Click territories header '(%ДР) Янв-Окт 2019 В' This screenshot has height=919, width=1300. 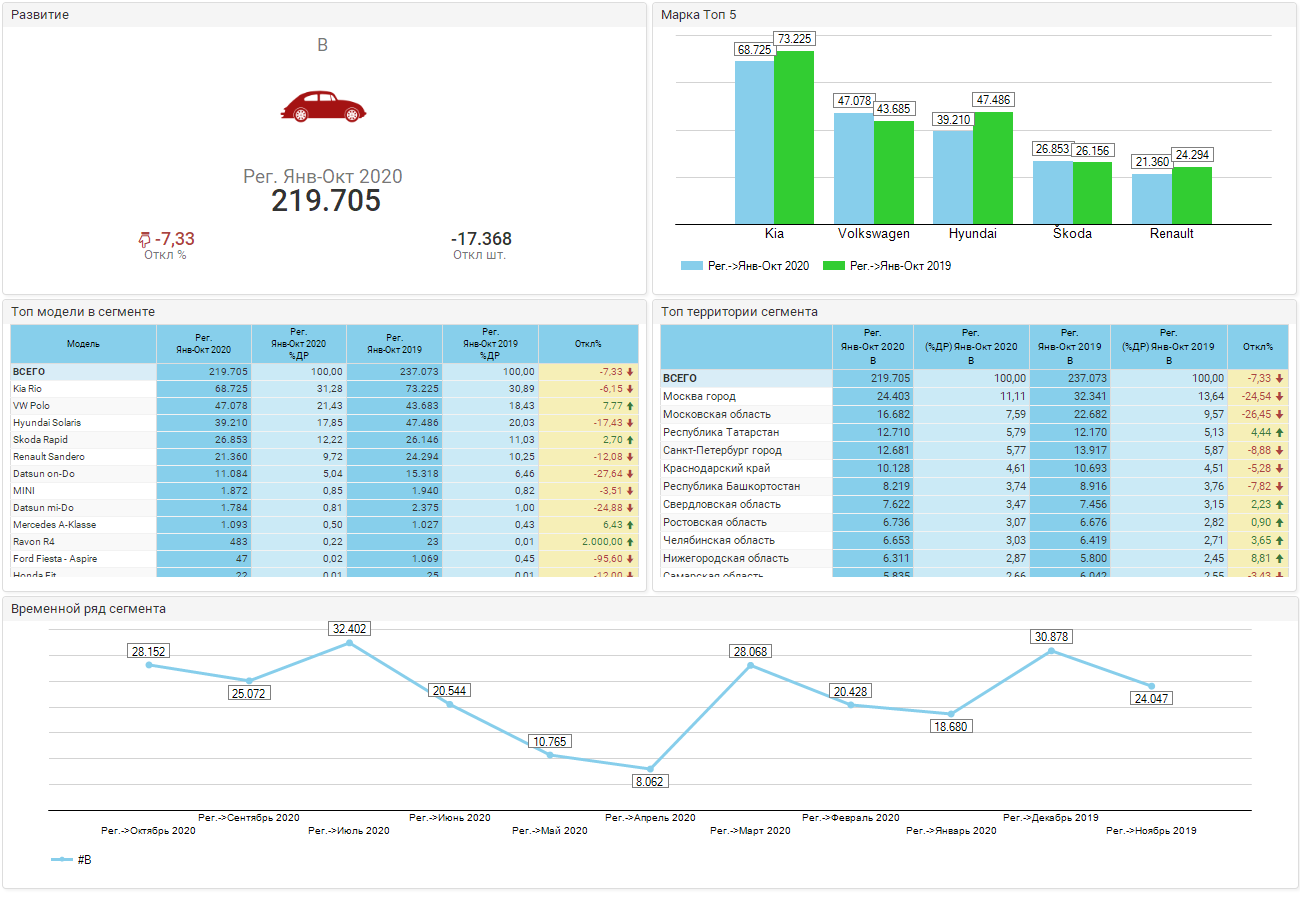(x=1169, y=347)
